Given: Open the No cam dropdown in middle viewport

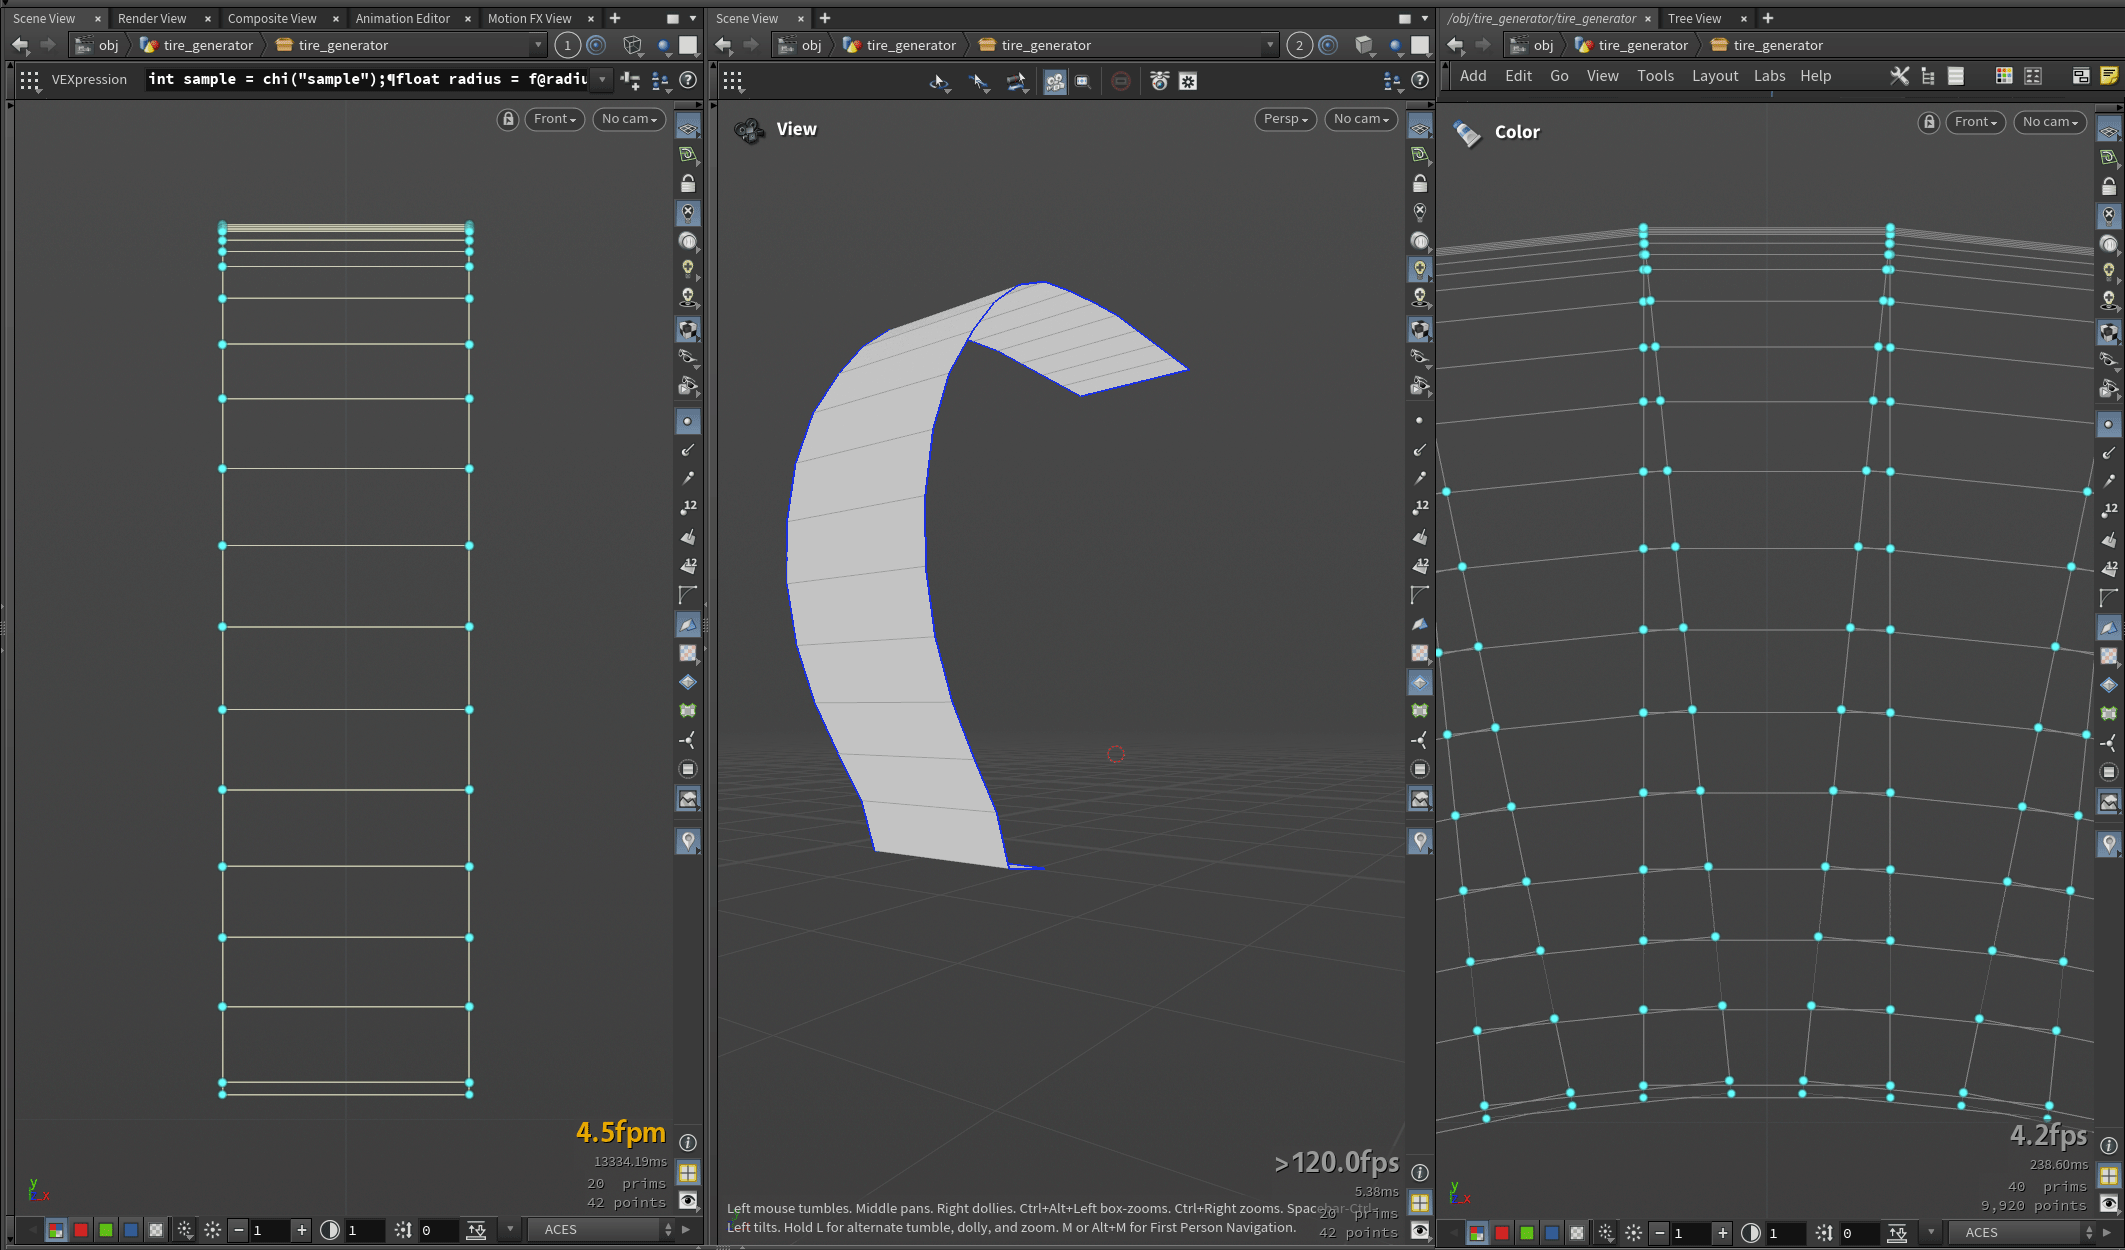Looking at the screenshot, I should 1361,119.
